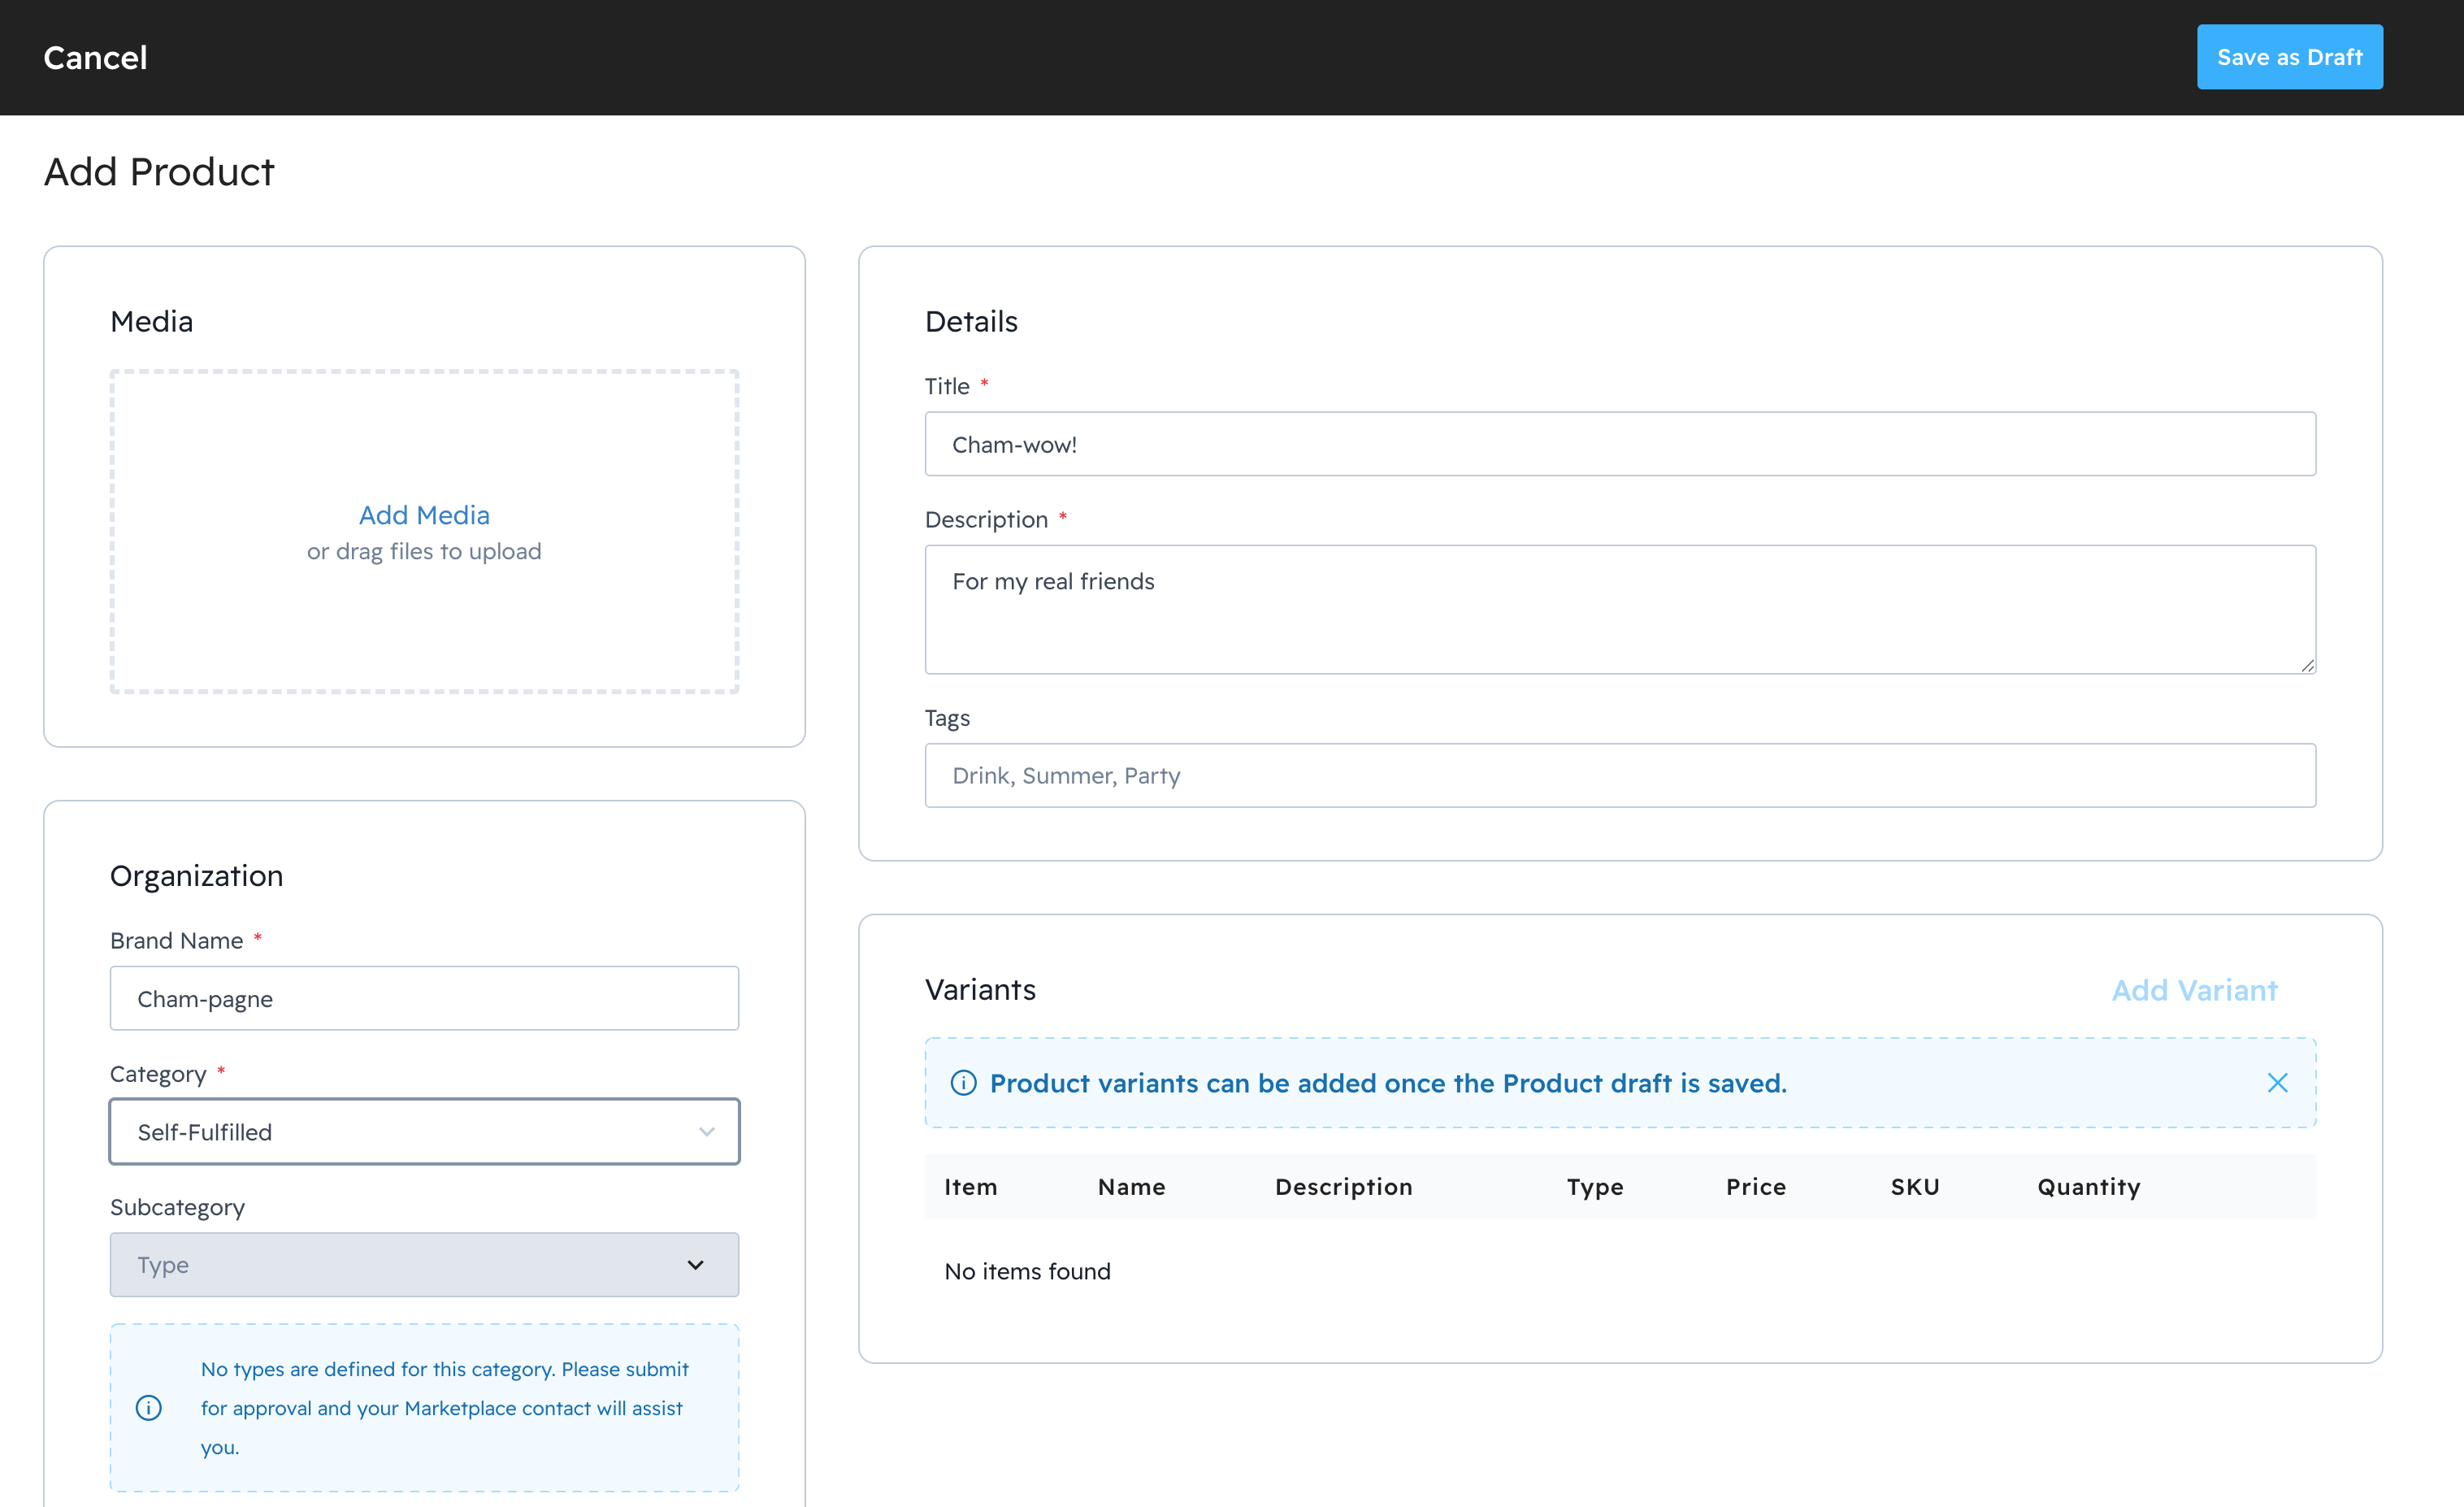Dismiss the product variants notice
2464x1507 pixels.
(x=2277, y=1083)
